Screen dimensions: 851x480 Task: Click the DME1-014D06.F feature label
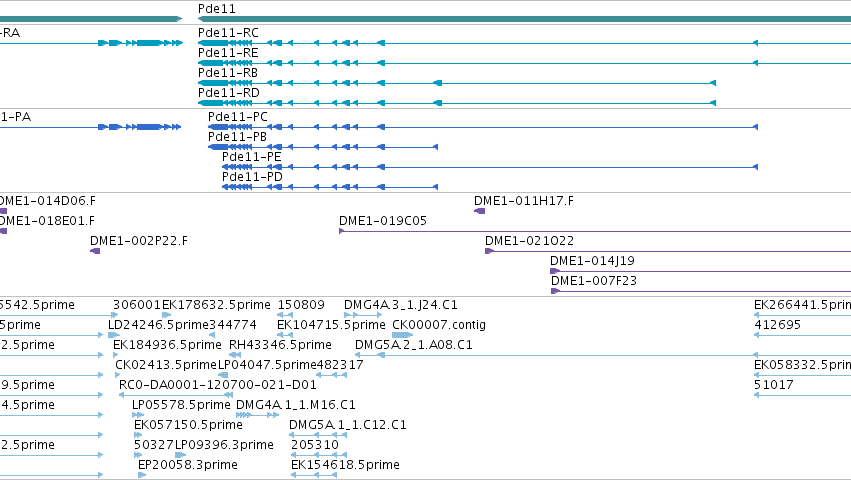pos(47,201)
